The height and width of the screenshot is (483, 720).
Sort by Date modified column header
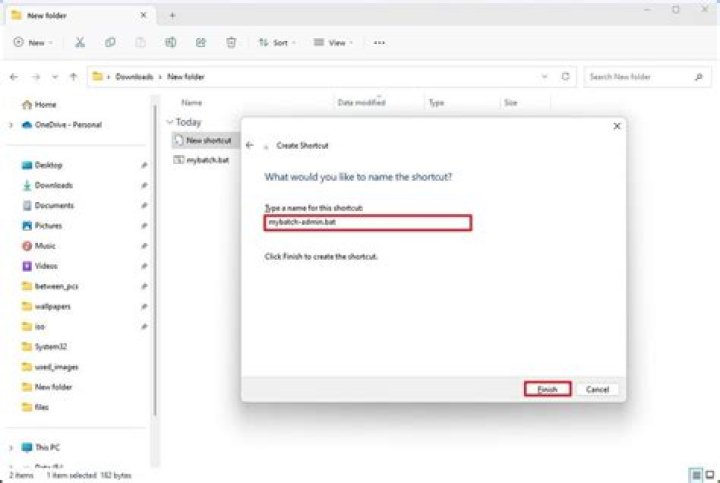[x=361, y=103]
